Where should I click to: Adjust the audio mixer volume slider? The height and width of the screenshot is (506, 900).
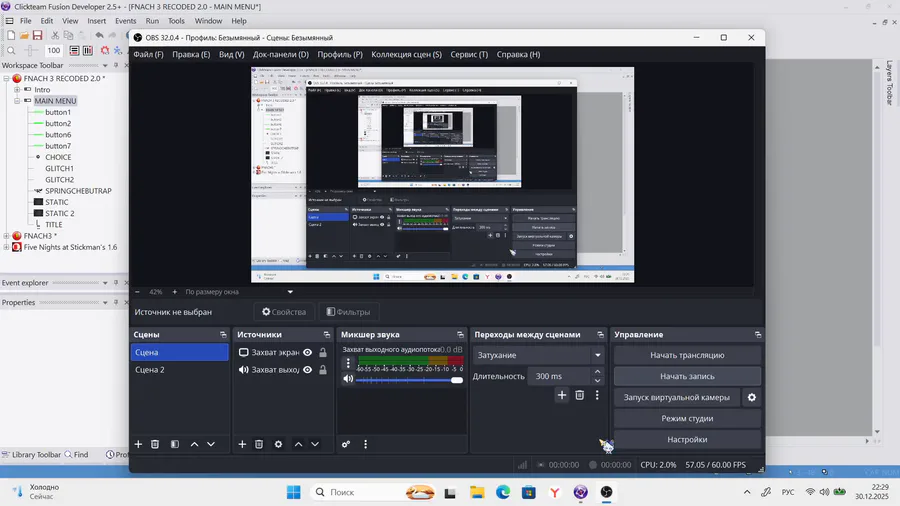pyautogui.click(x=409, y=380)
